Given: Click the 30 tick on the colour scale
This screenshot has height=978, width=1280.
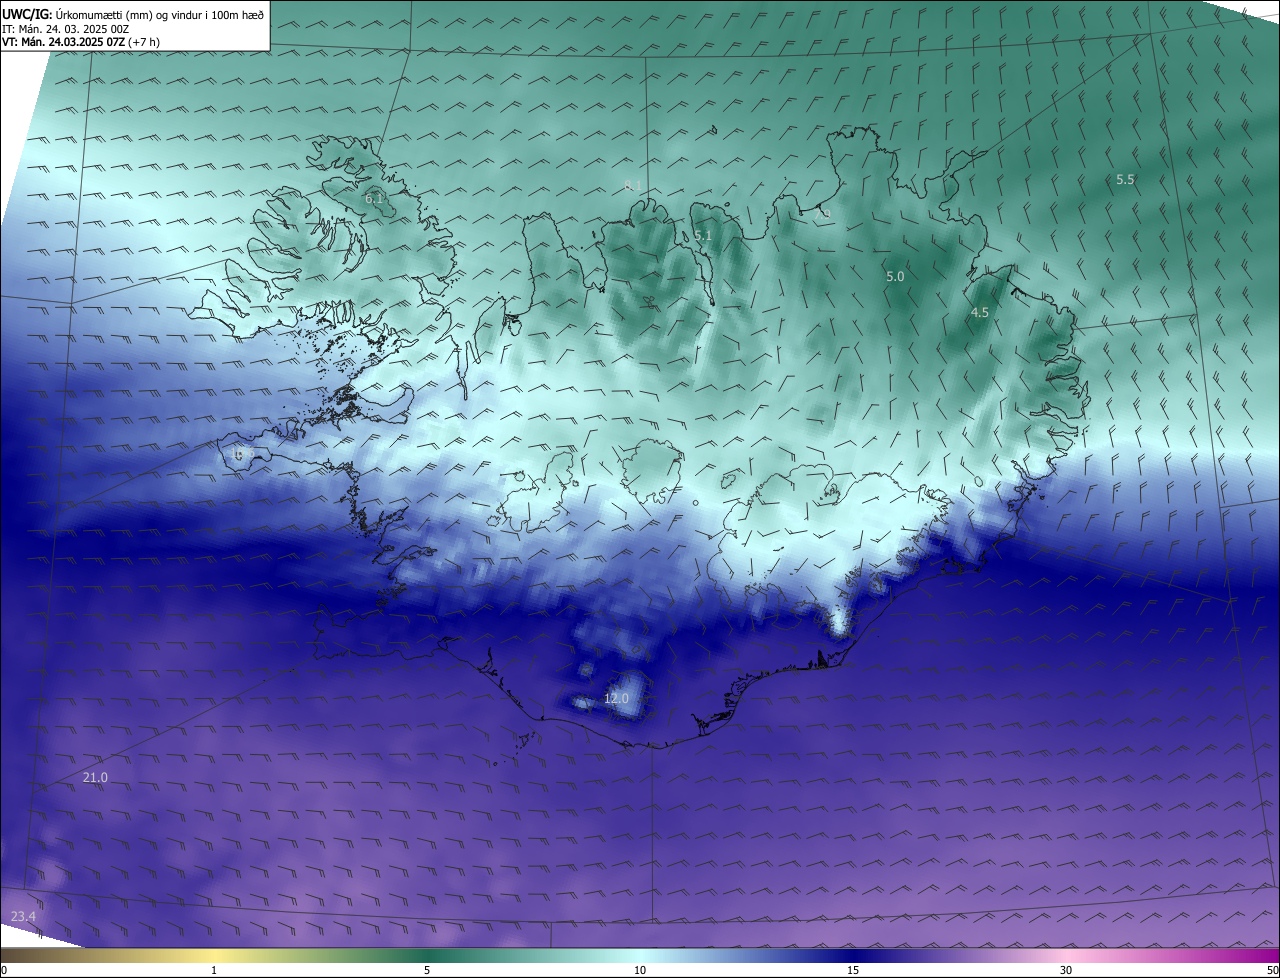Looking at the screenshot, I should point(1066,970).
